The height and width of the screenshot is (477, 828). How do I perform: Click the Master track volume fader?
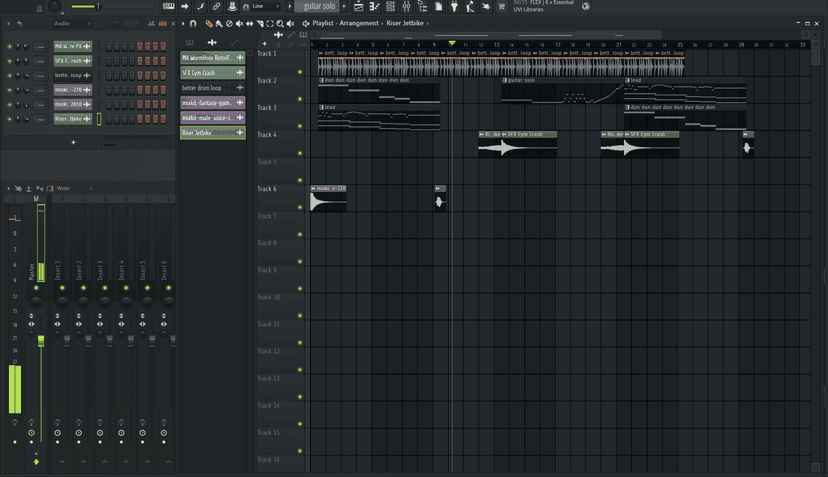41,341
